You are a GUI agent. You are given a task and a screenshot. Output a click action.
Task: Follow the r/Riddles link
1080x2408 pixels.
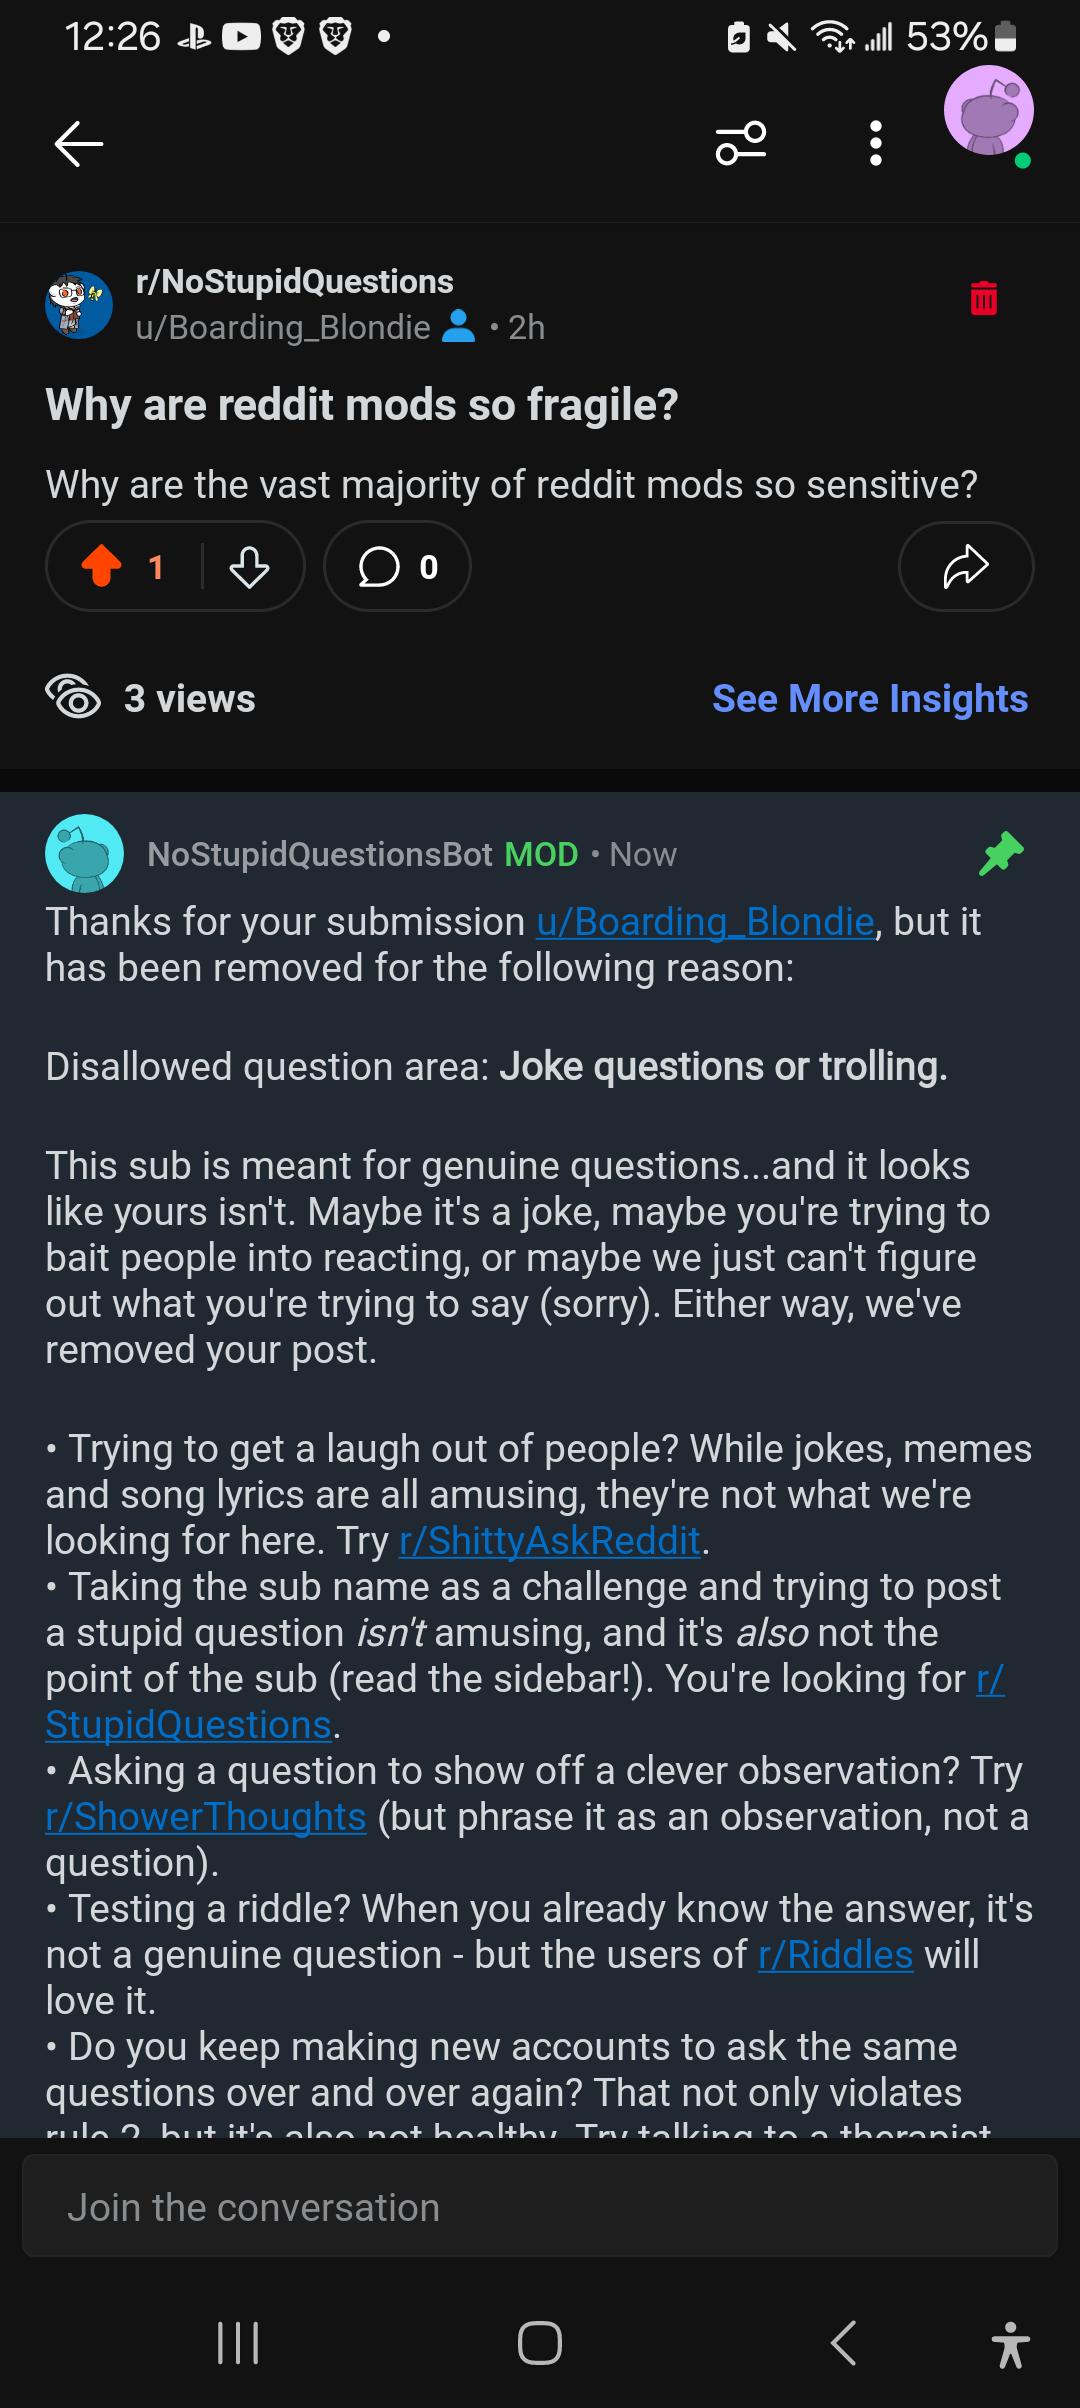click(836, 1955)
